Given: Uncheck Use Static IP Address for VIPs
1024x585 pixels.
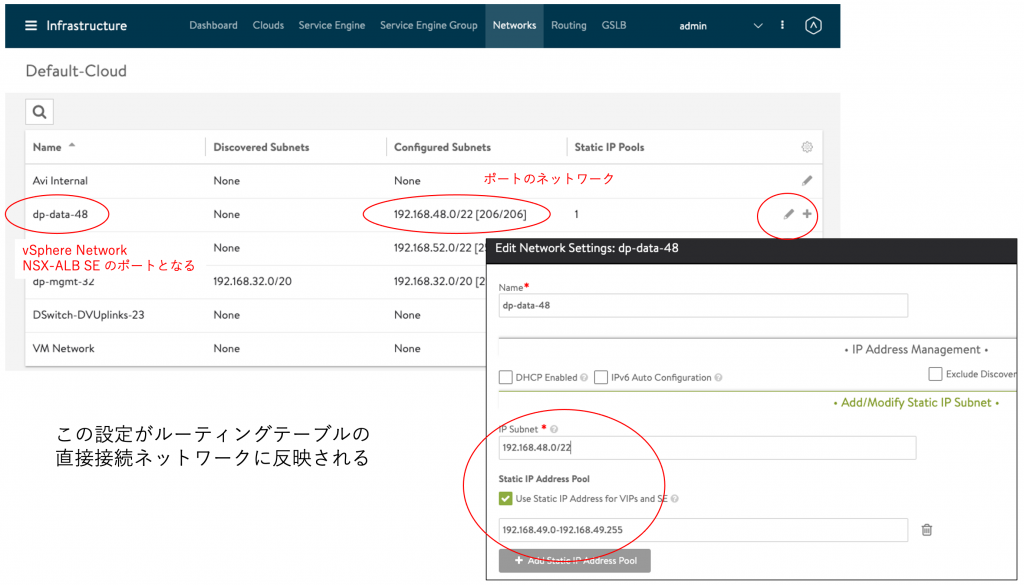Looking at the screenshot, I should point(506,498).
